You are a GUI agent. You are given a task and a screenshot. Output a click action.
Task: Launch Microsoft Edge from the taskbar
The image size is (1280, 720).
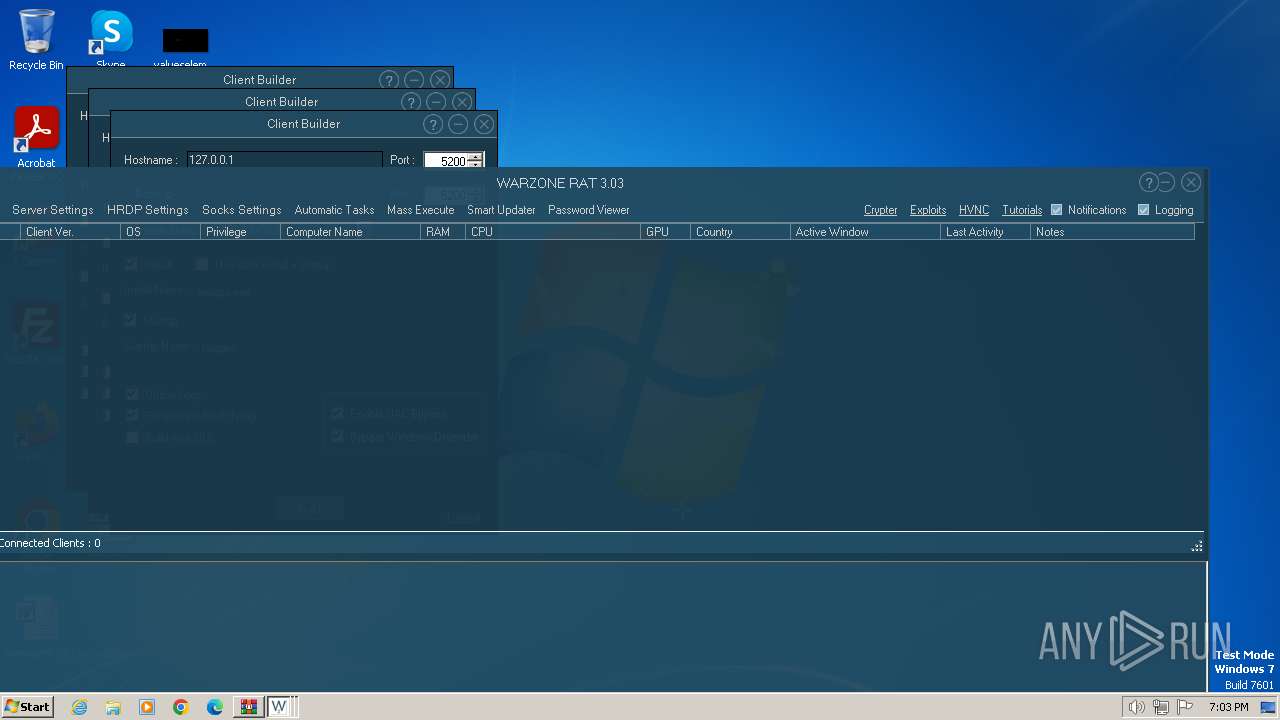coord(215,707)
